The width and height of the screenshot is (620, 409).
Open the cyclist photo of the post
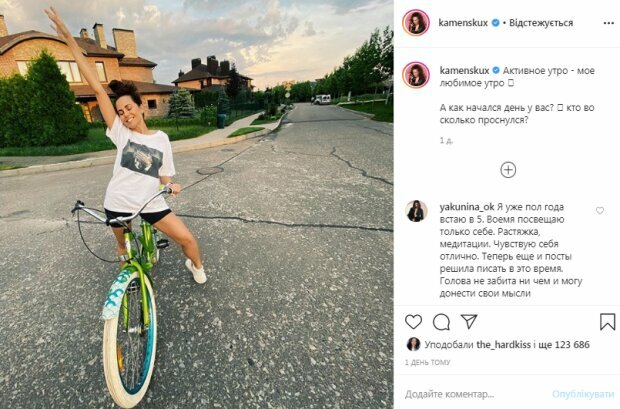(197, 204)
